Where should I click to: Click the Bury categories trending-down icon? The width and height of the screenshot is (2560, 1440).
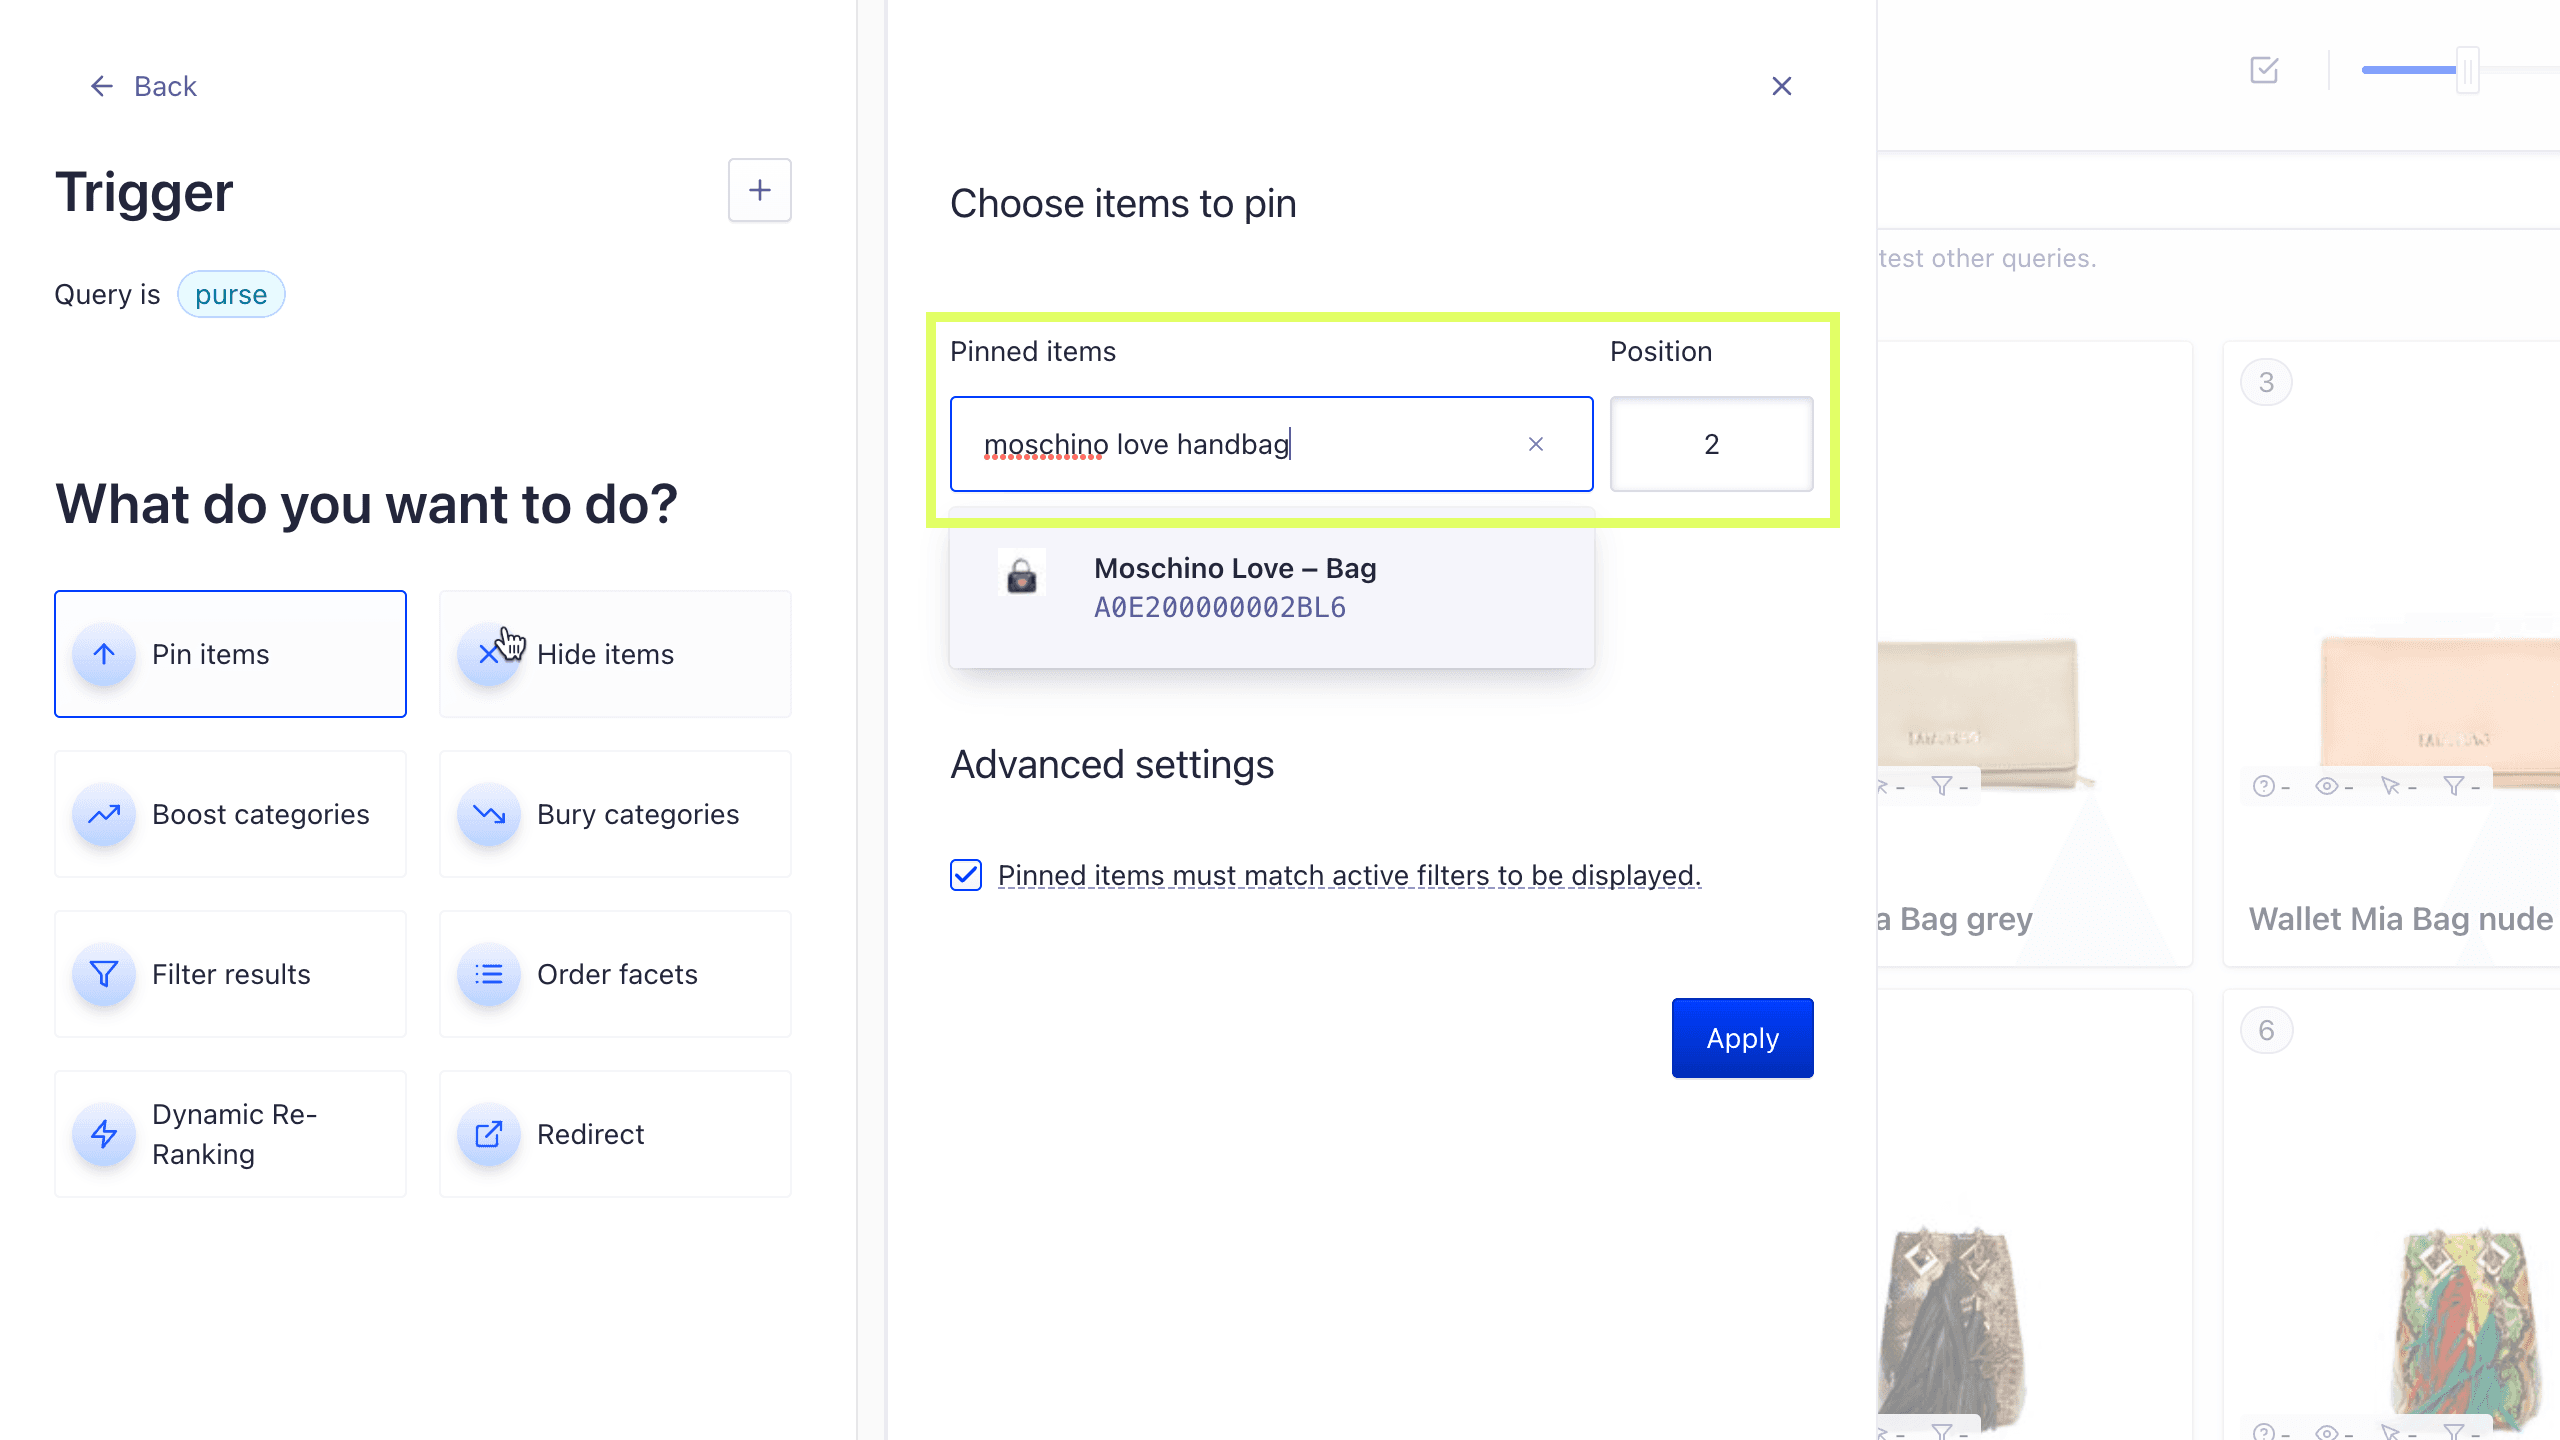489,814
